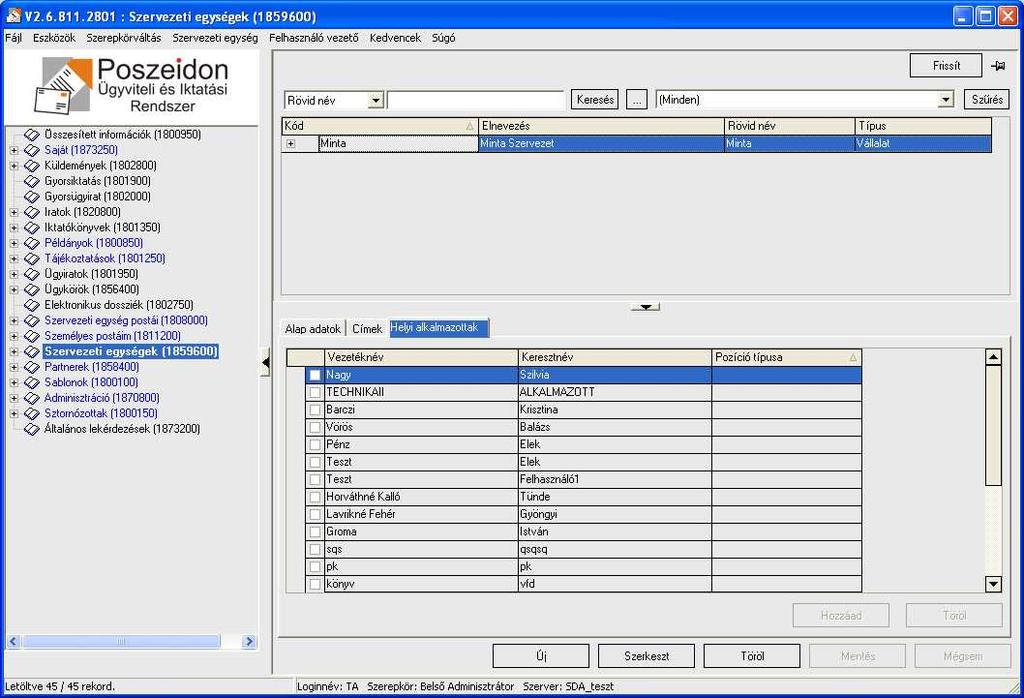1024x698 pixels.
Task: Check the TECHNIKAII ALKALMAZOTT row checkbox
Action: point(315,392)
